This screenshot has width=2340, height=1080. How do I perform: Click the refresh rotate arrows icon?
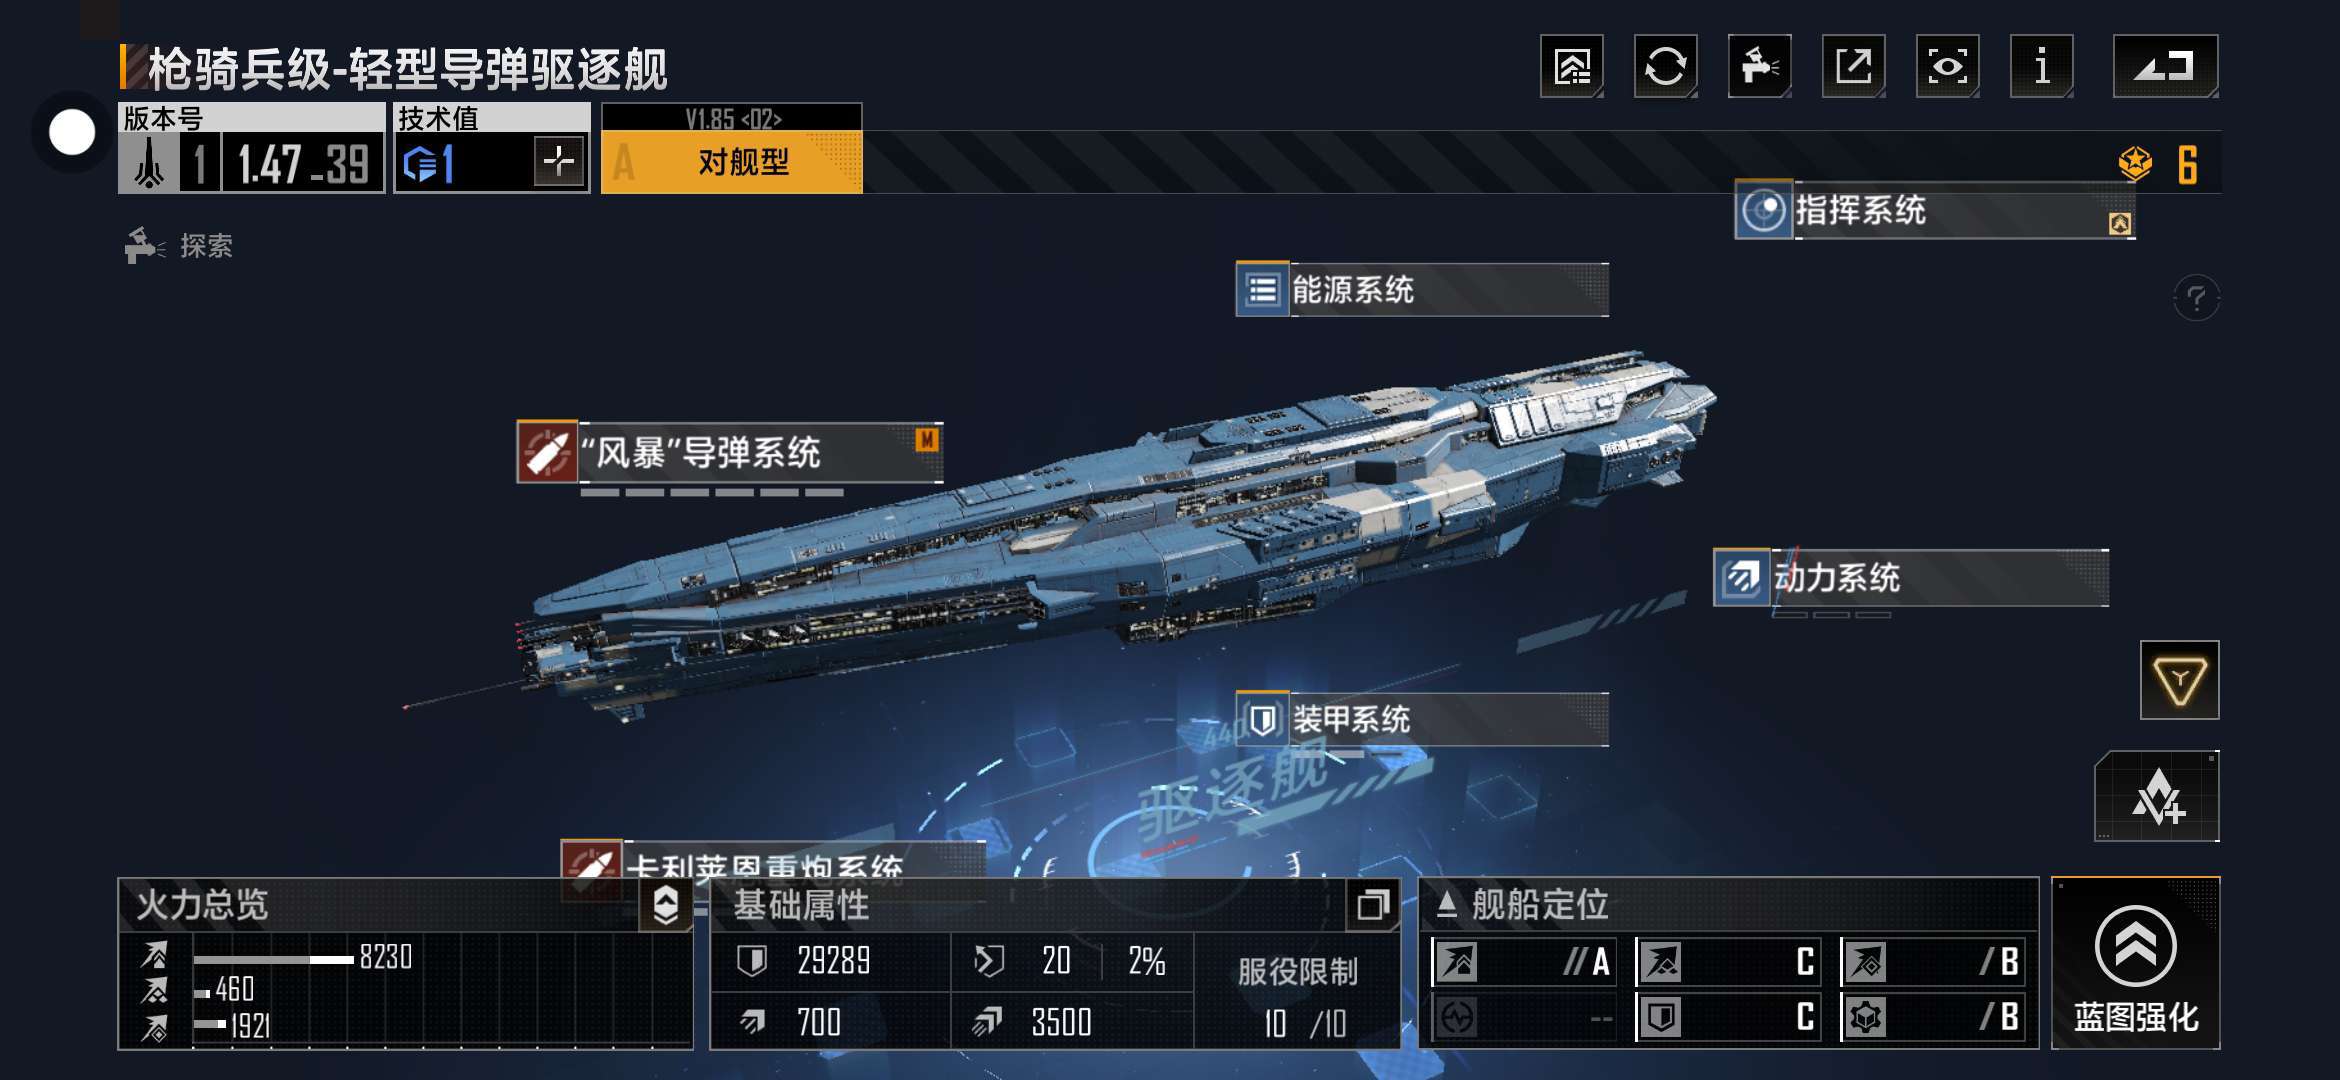pos(1666,66)
